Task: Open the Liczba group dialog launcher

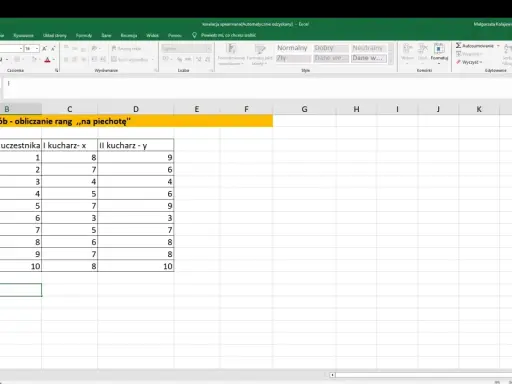Action: click(211, 70)
